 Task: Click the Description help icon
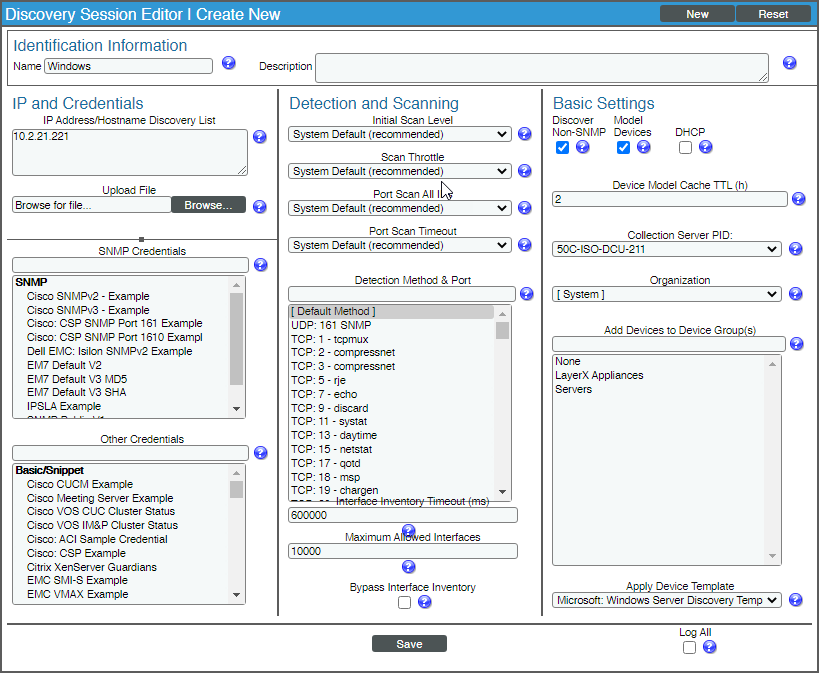tap(789, 62)
